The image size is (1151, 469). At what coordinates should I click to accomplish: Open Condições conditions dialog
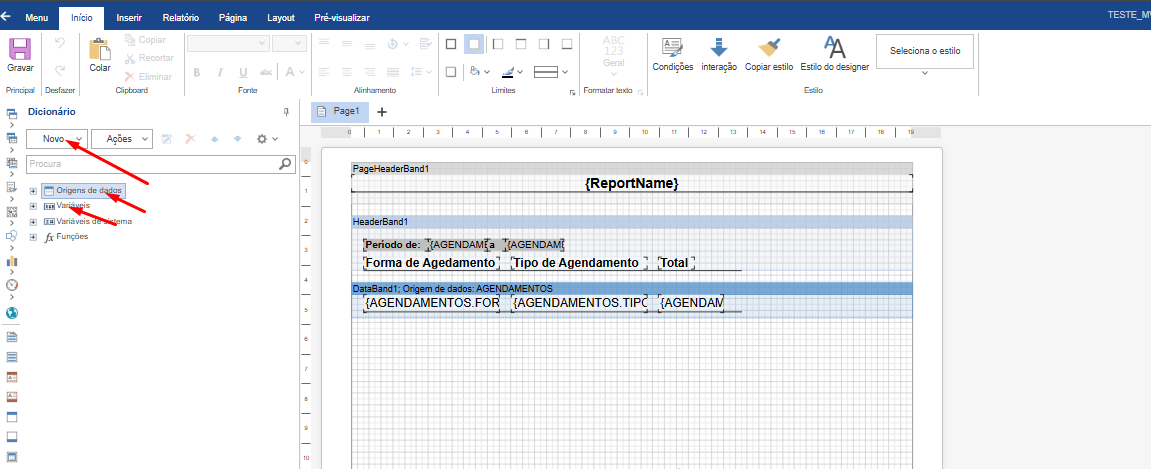[x=672, y=55]
